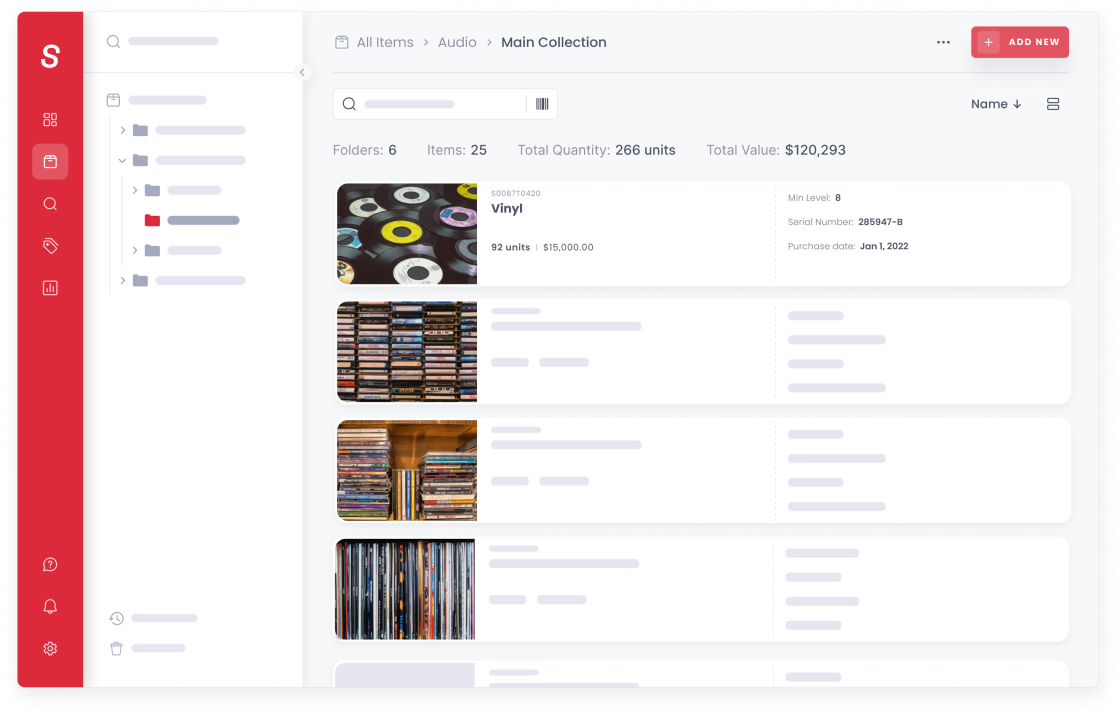Open the tags icon in red sidebar
Image resolution: width=1120 pixels, height=715 pixels.
pyautogui.click(x=50, y=246)
